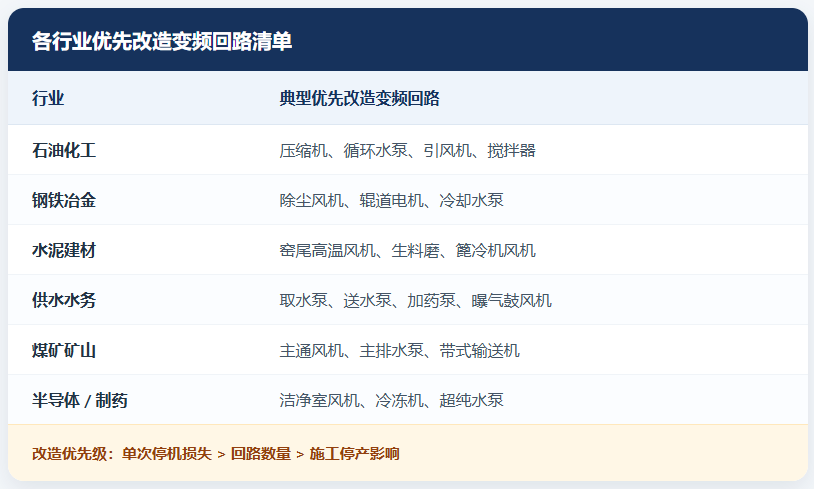
Task: Click the title 各行业优先改造变频回路清单
Action: (162, 42)
